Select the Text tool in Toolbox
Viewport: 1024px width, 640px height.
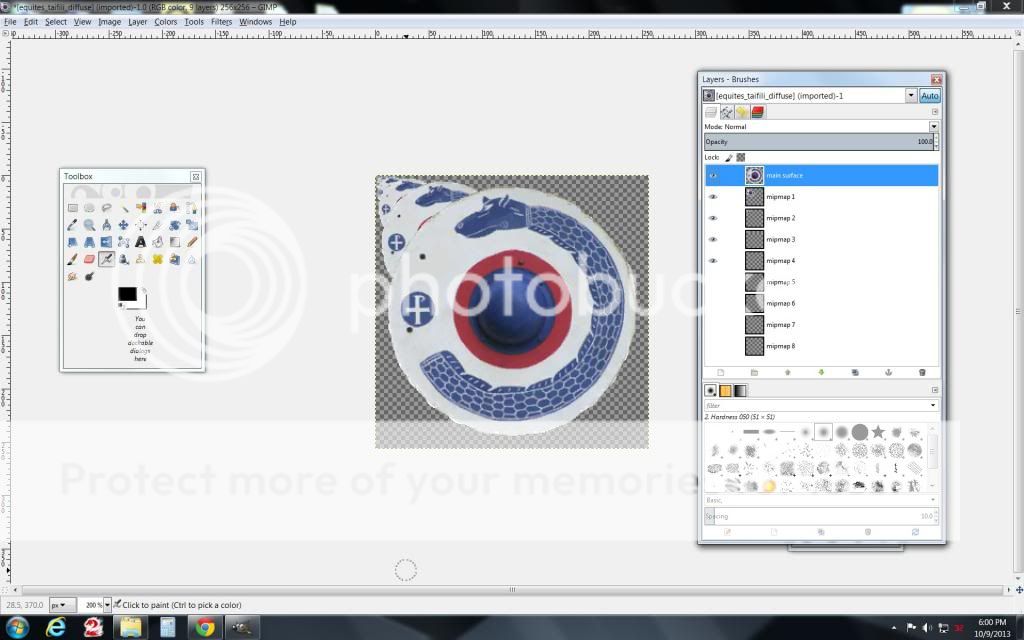pos(141,242)
